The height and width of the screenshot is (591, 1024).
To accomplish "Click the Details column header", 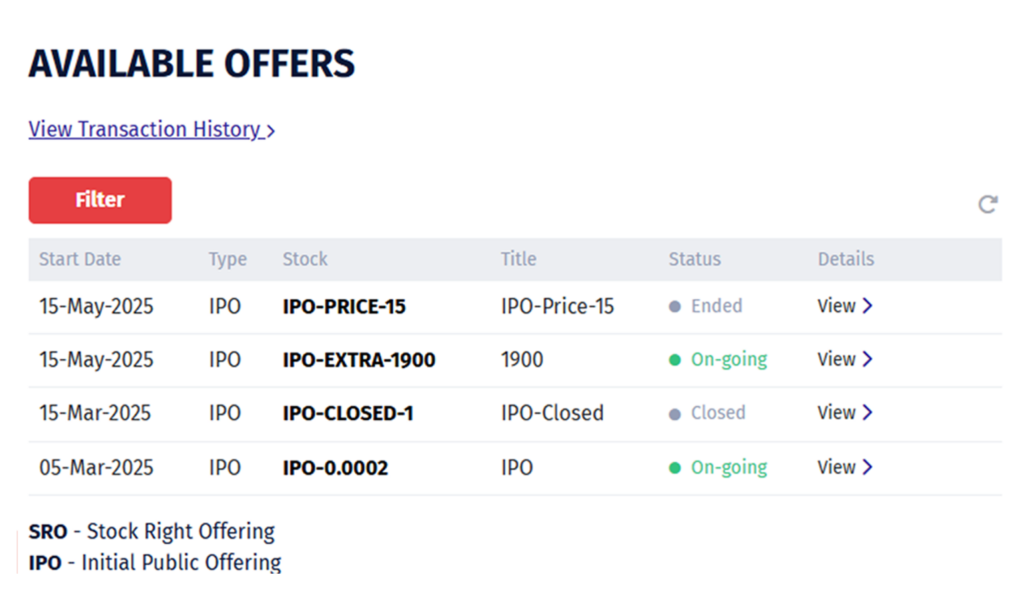I will pos(846,259).
